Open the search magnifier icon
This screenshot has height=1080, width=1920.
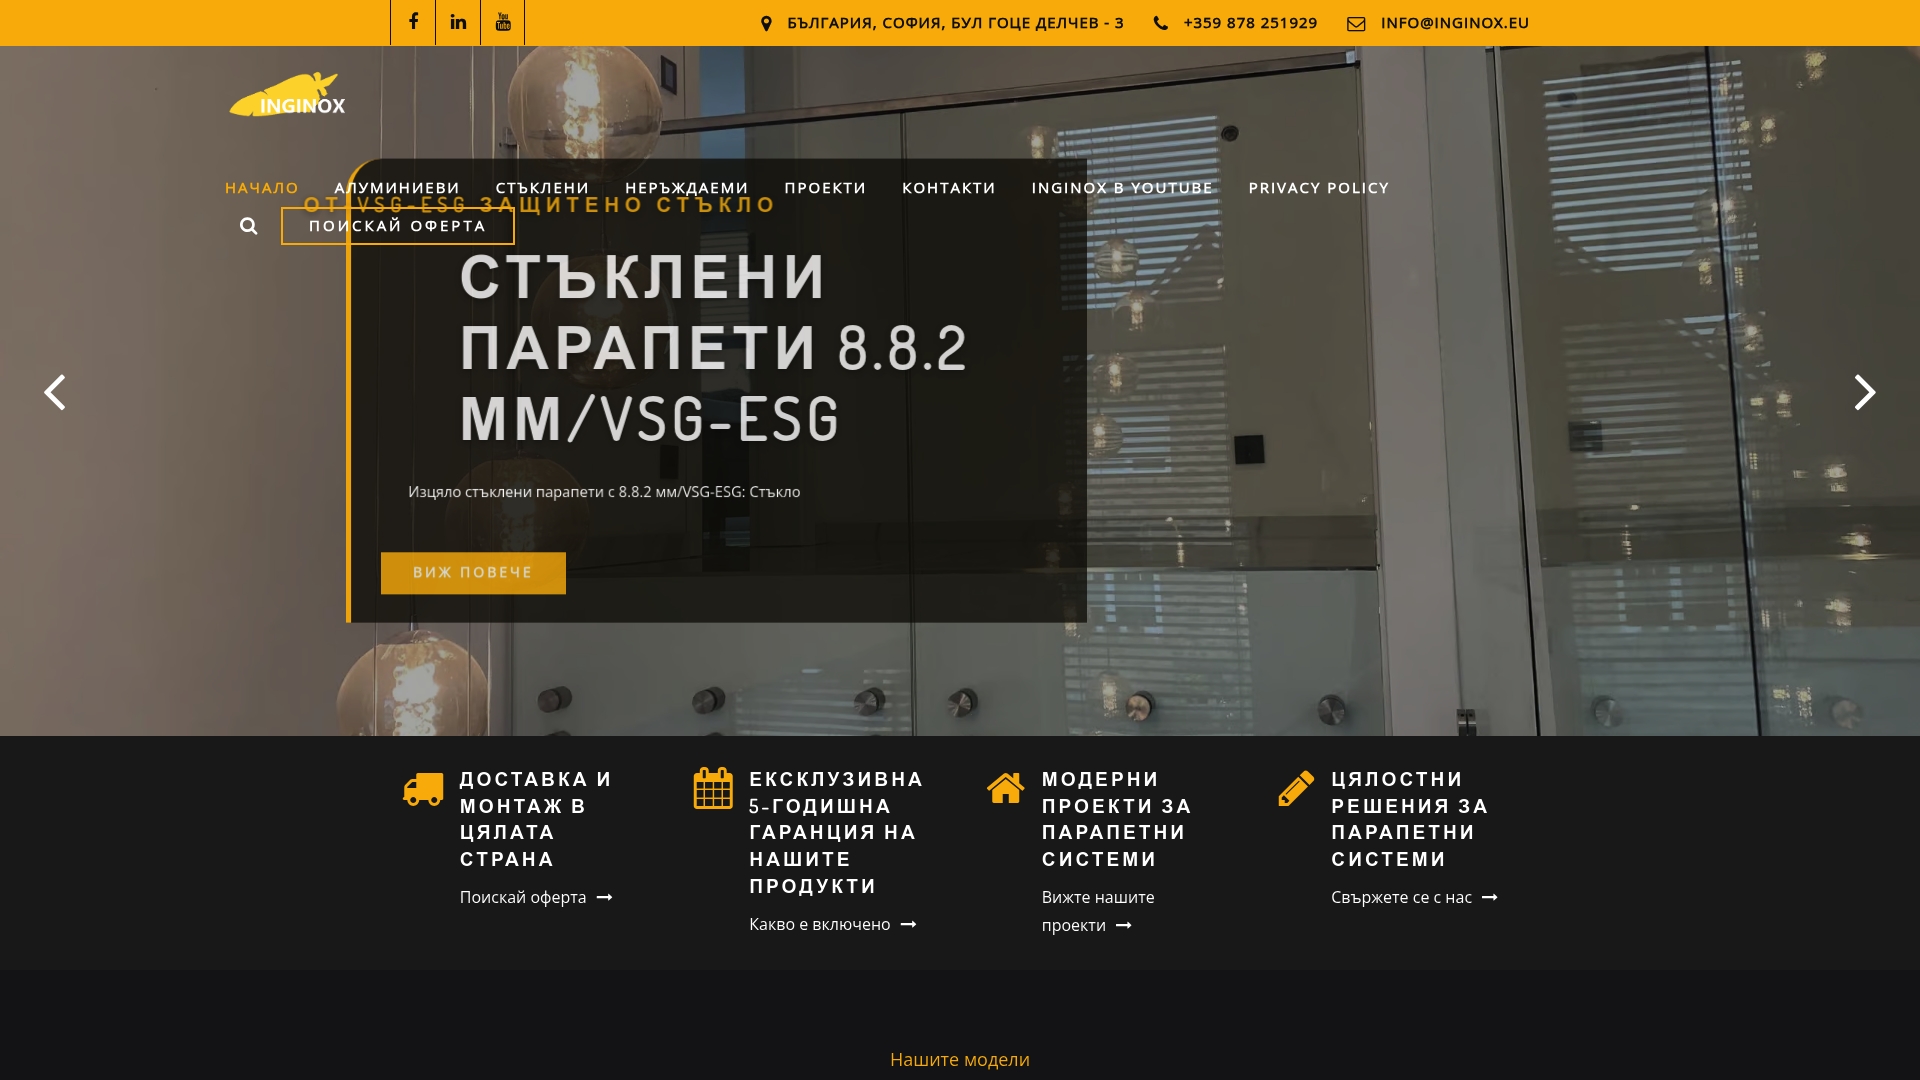248,226
